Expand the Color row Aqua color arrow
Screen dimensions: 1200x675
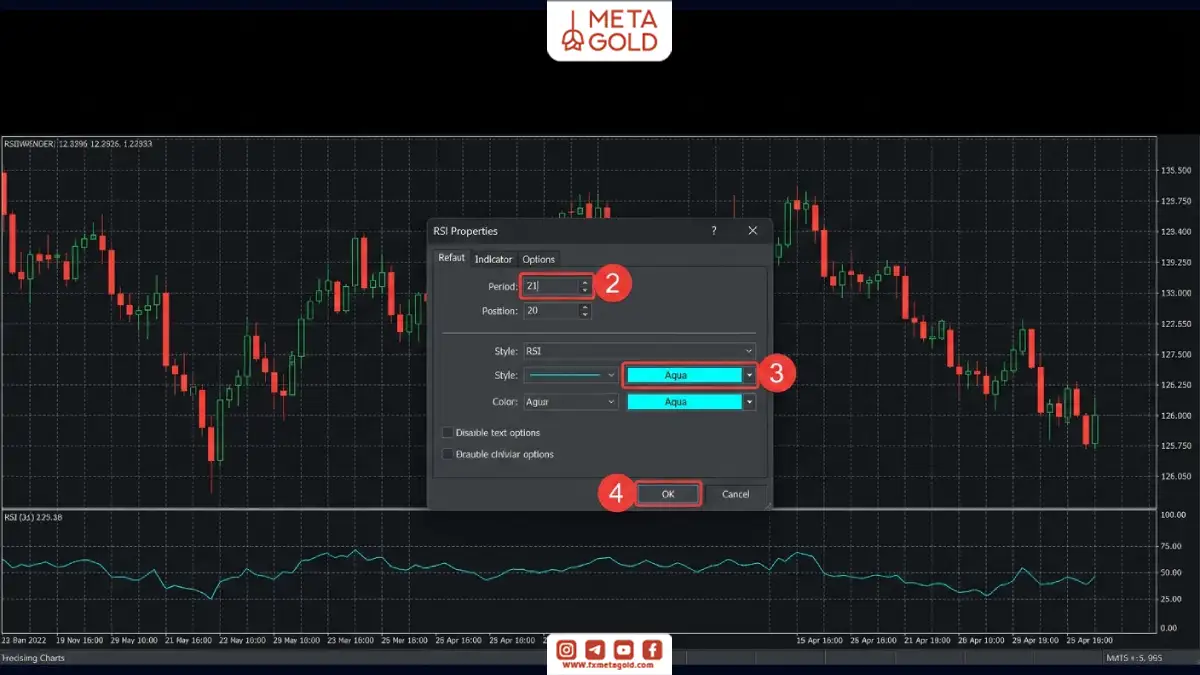(x=749, y=402)
